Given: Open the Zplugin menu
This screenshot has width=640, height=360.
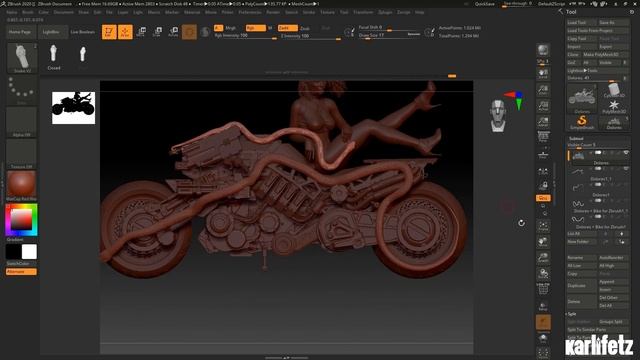Looking at the screenshot, I should click(x=385, y=12).
